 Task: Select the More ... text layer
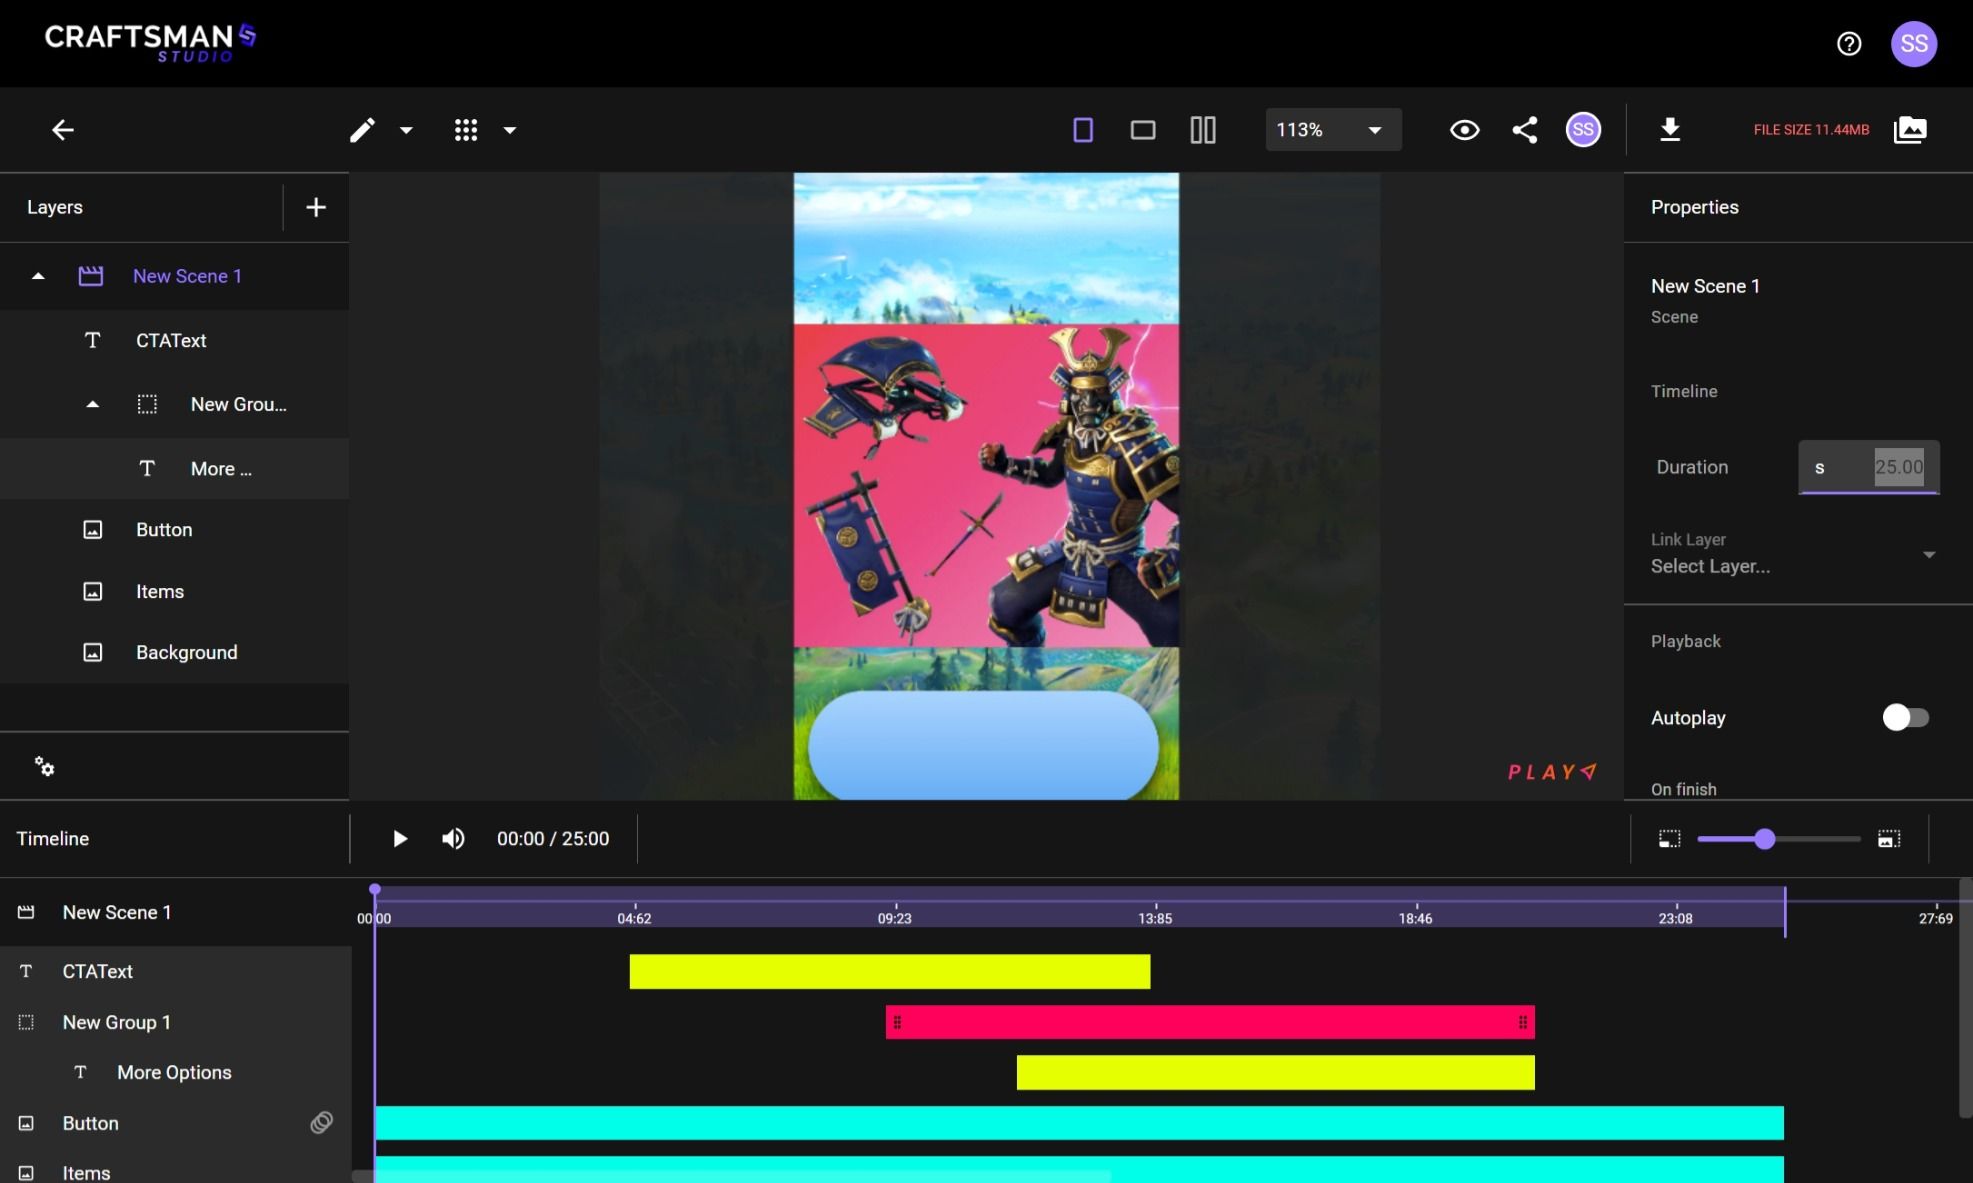(x=174, y=469)
